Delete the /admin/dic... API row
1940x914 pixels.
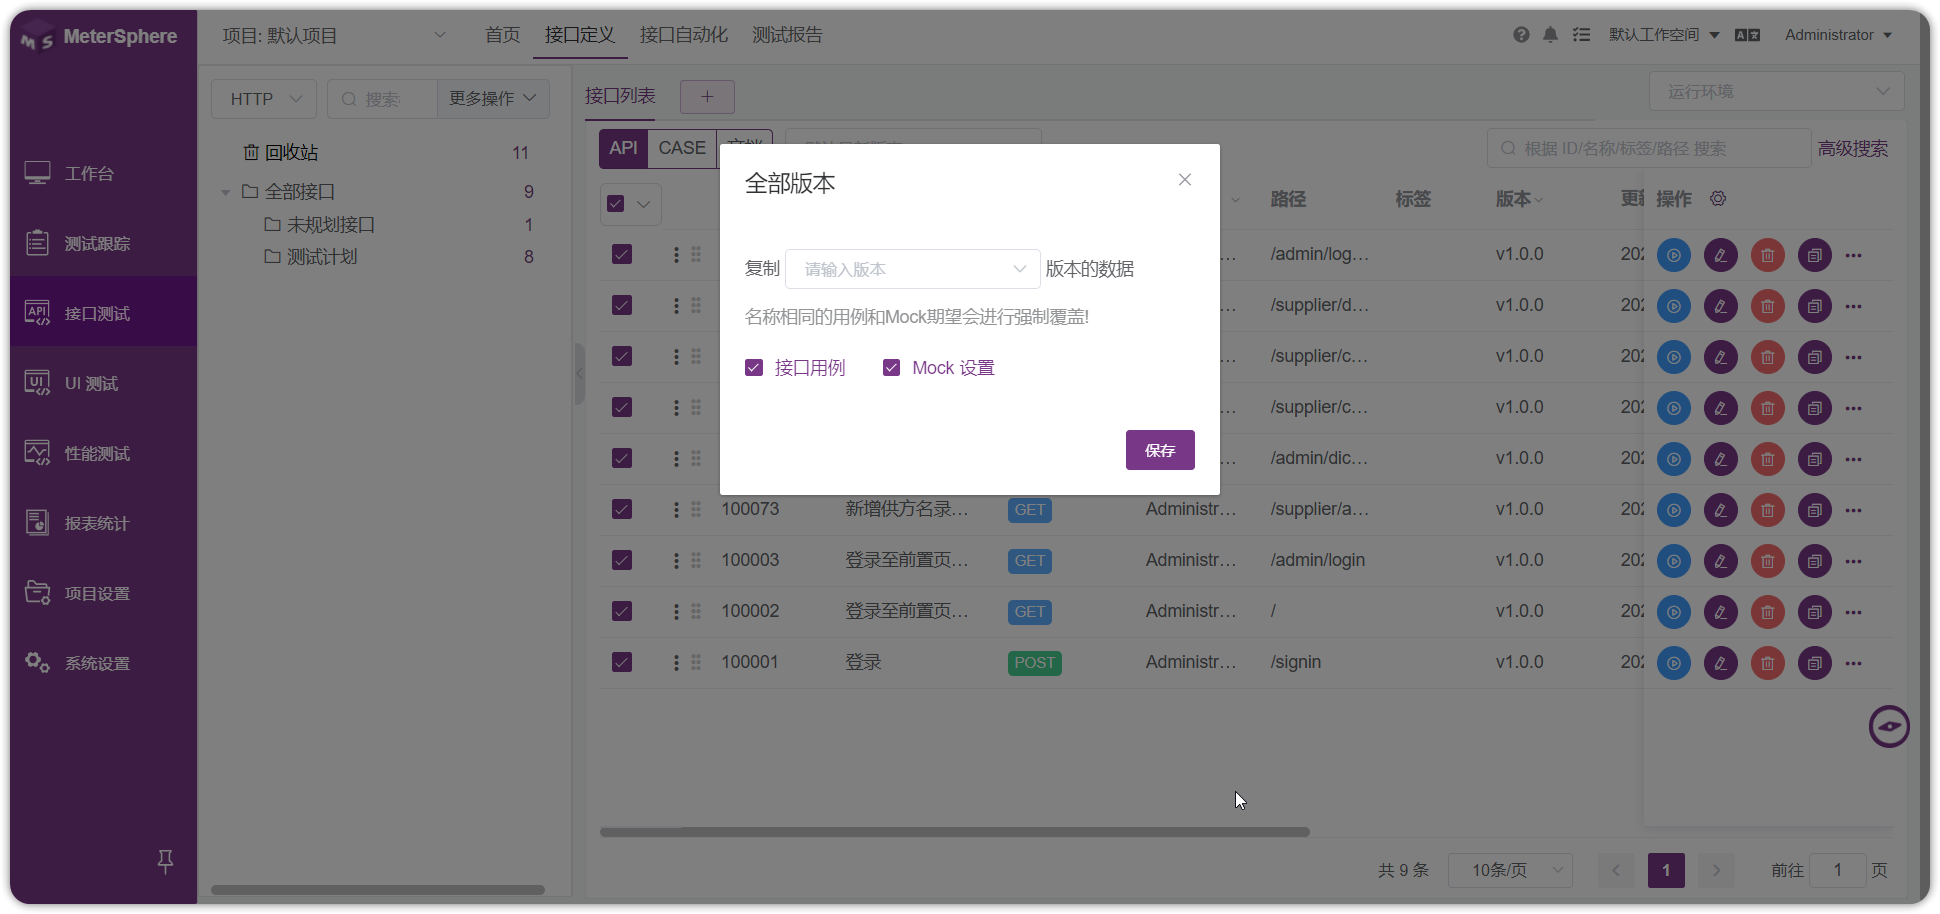click(x=1767, y=459)
